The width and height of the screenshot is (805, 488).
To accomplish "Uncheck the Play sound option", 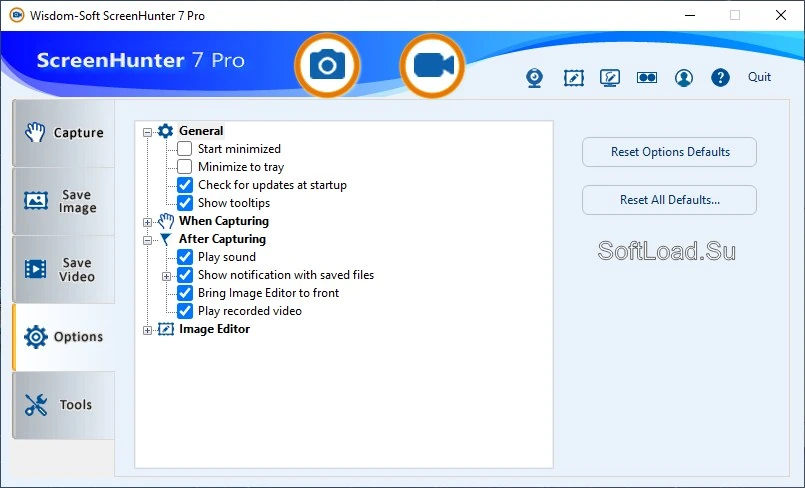I will 185,257.
